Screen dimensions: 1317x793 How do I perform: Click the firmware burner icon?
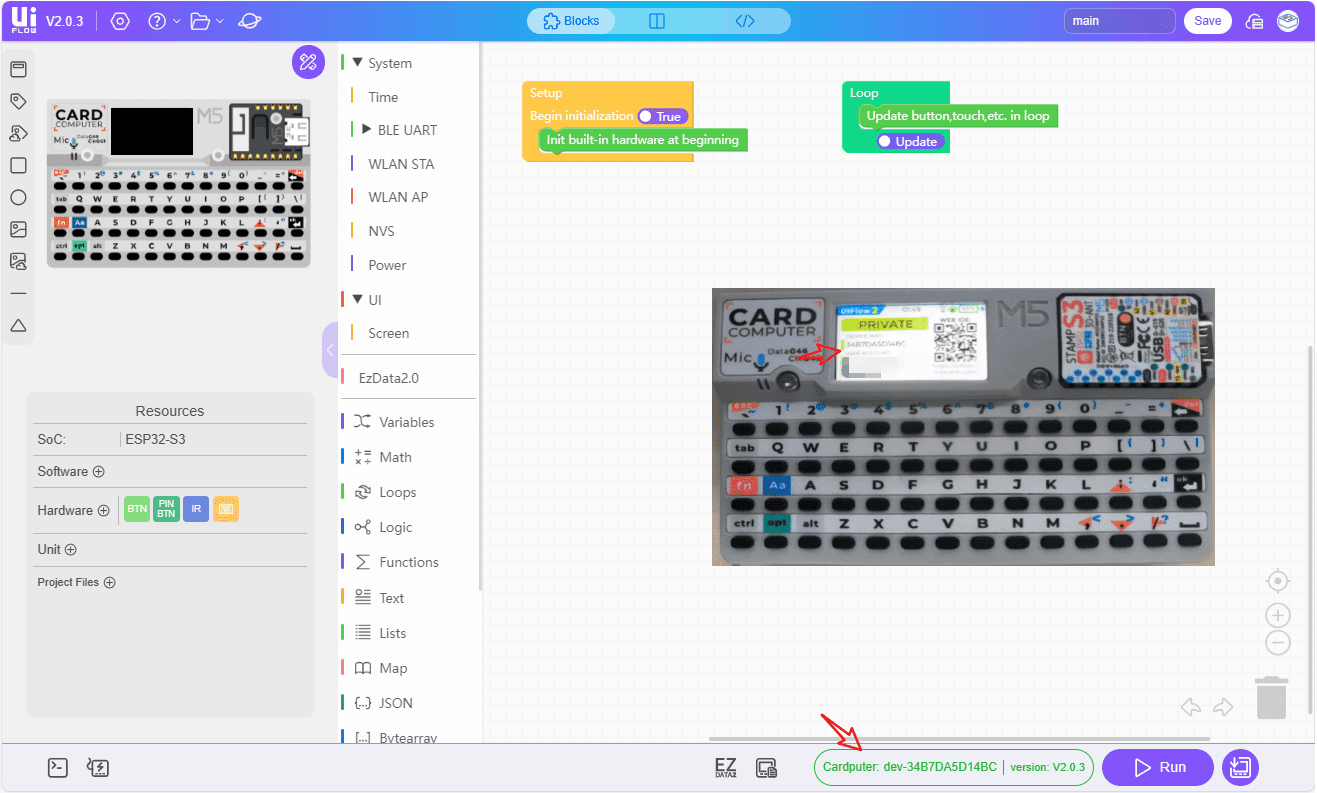pos(97,767)
